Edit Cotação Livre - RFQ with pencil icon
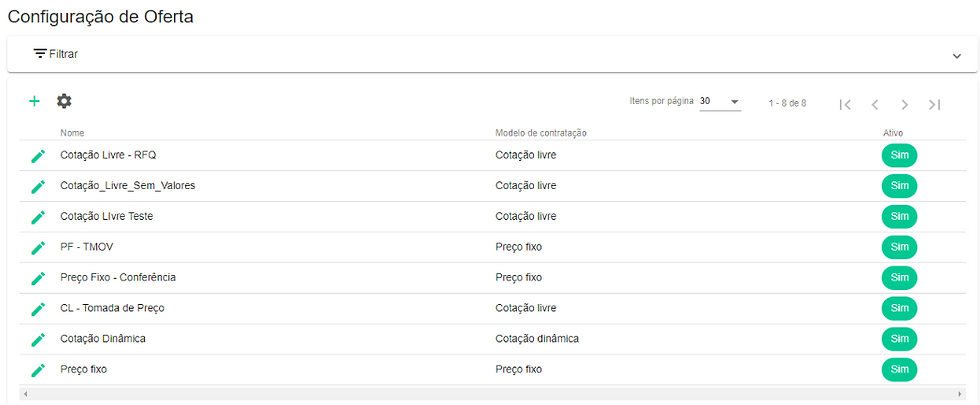Image resolution: width=980 pixels, height=405 pixels. pyautogui.click(x=38, y=156)
